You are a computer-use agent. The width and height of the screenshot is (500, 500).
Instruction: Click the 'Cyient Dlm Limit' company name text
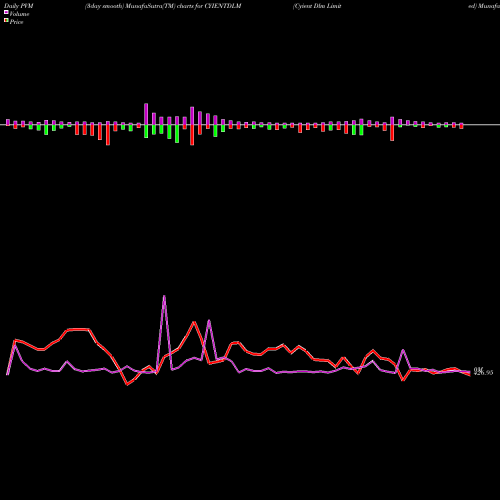[317, 6]
